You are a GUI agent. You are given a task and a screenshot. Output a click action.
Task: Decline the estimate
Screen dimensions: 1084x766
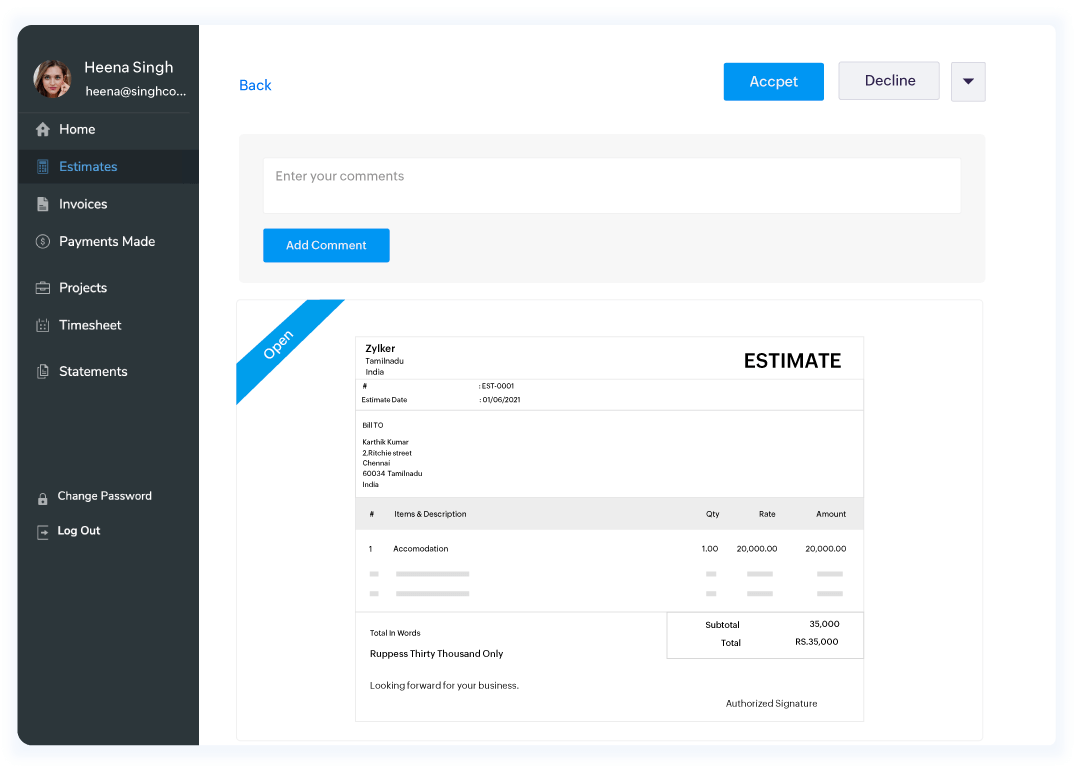click(888, 81)
